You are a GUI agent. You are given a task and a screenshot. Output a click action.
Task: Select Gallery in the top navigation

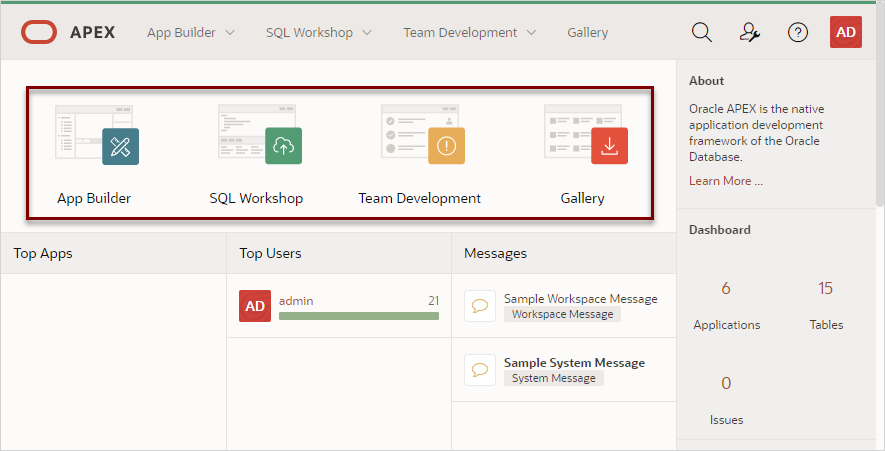pos(588,33)
